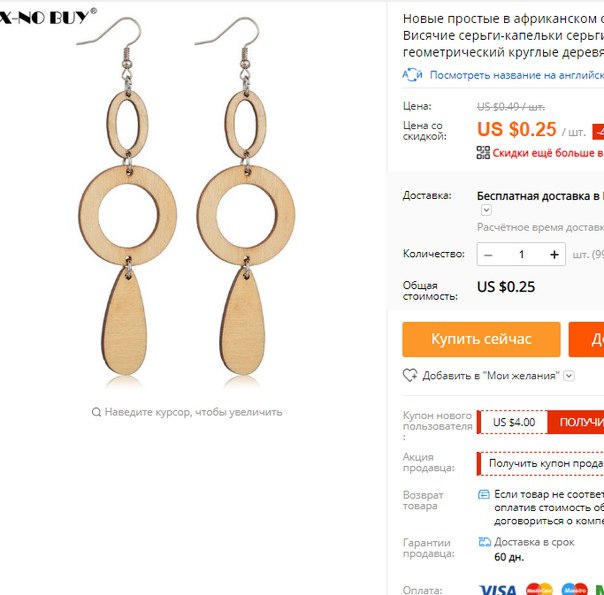
Task: Click the VISA payment logo
Action: point(497,590)
